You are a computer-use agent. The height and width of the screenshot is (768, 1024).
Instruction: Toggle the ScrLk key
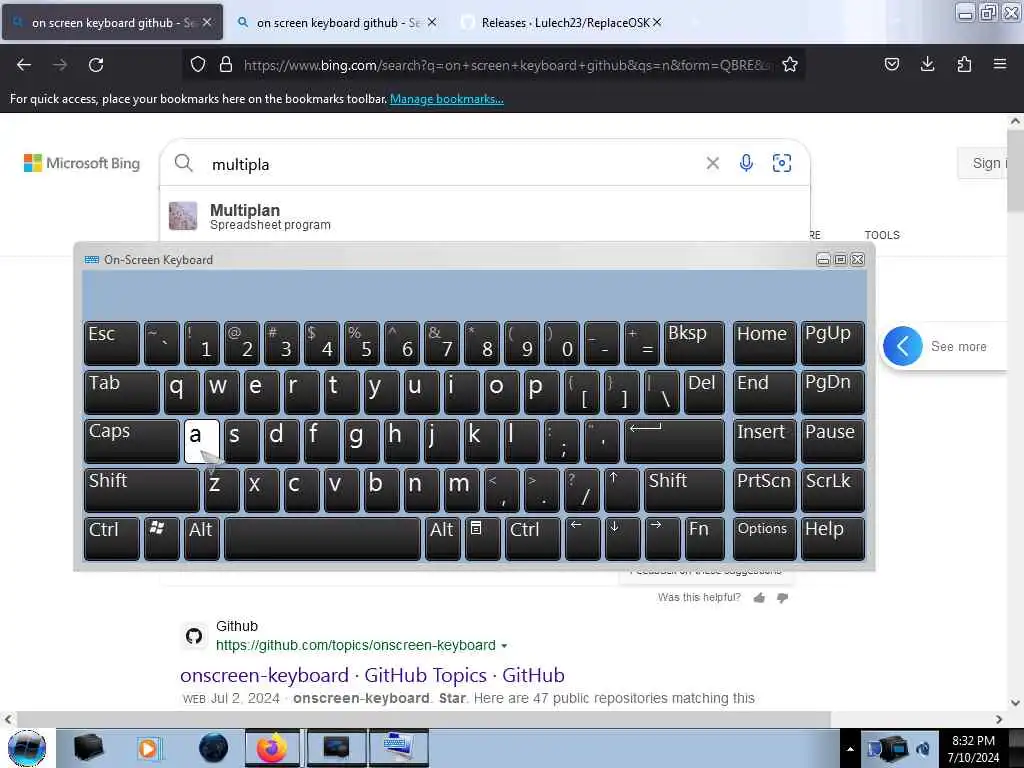[832, 489]
